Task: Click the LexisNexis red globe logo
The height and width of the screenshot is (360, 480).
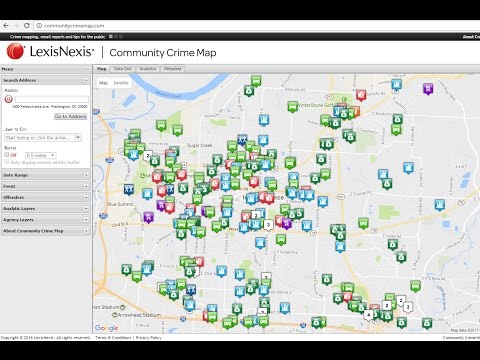Action: 15,51
